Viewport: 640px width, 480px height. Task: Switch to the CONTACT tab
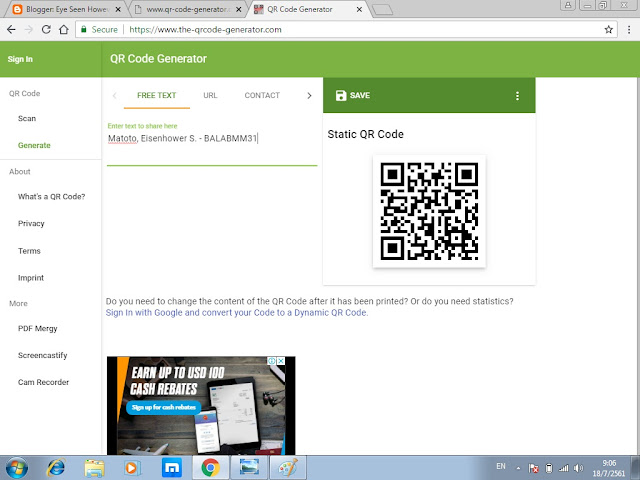pos(262,96)
